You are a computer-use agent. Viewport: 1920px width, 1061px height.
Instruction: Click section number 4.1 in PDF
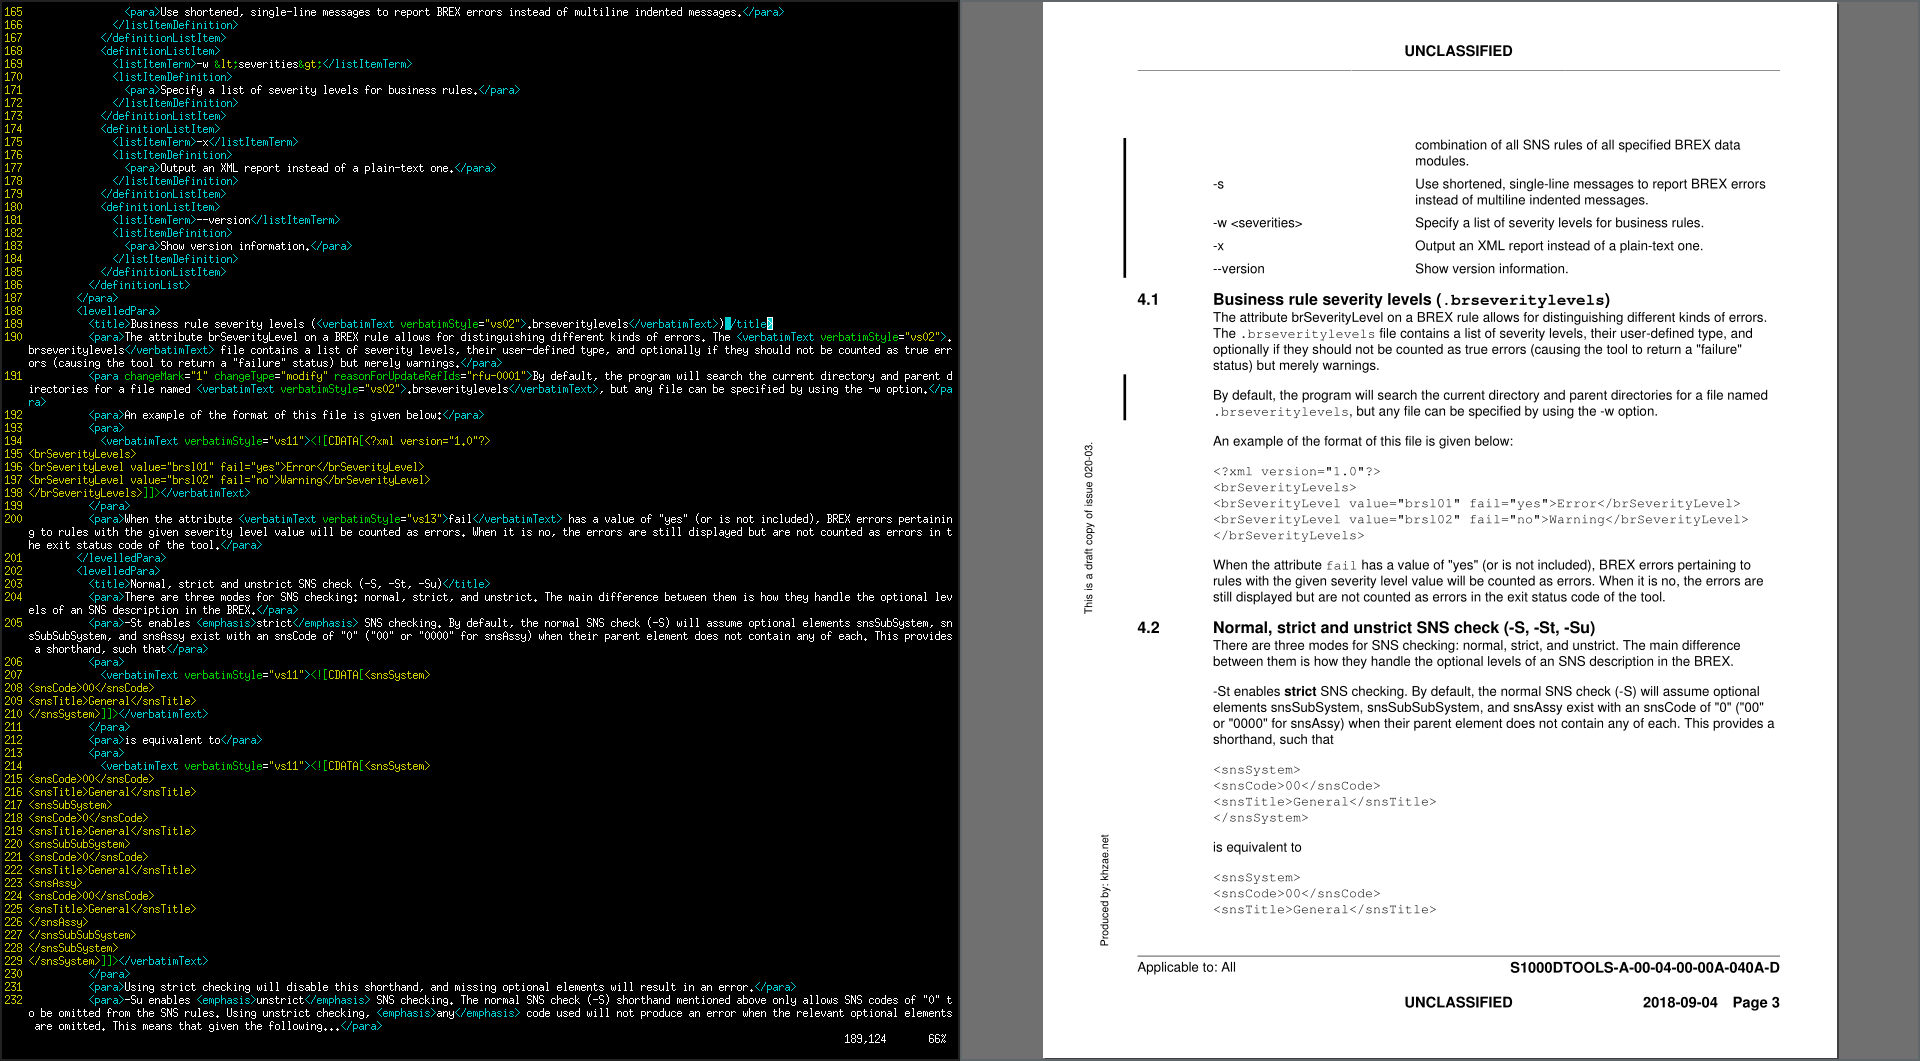(x=1148, y=299)
